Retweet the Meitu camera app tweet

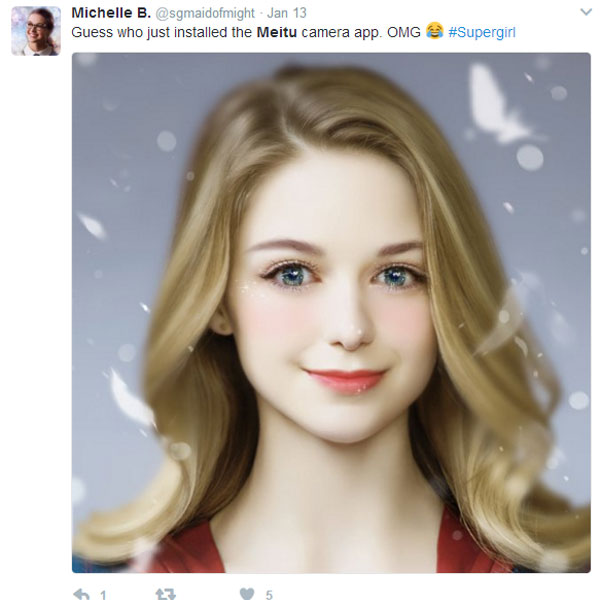165,593
